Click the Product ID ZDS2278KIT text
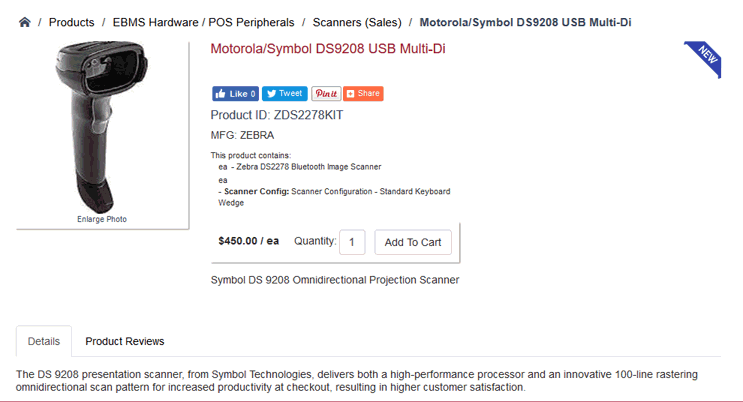743x402 pixels. pyautogui.click(x=277, y=115)
